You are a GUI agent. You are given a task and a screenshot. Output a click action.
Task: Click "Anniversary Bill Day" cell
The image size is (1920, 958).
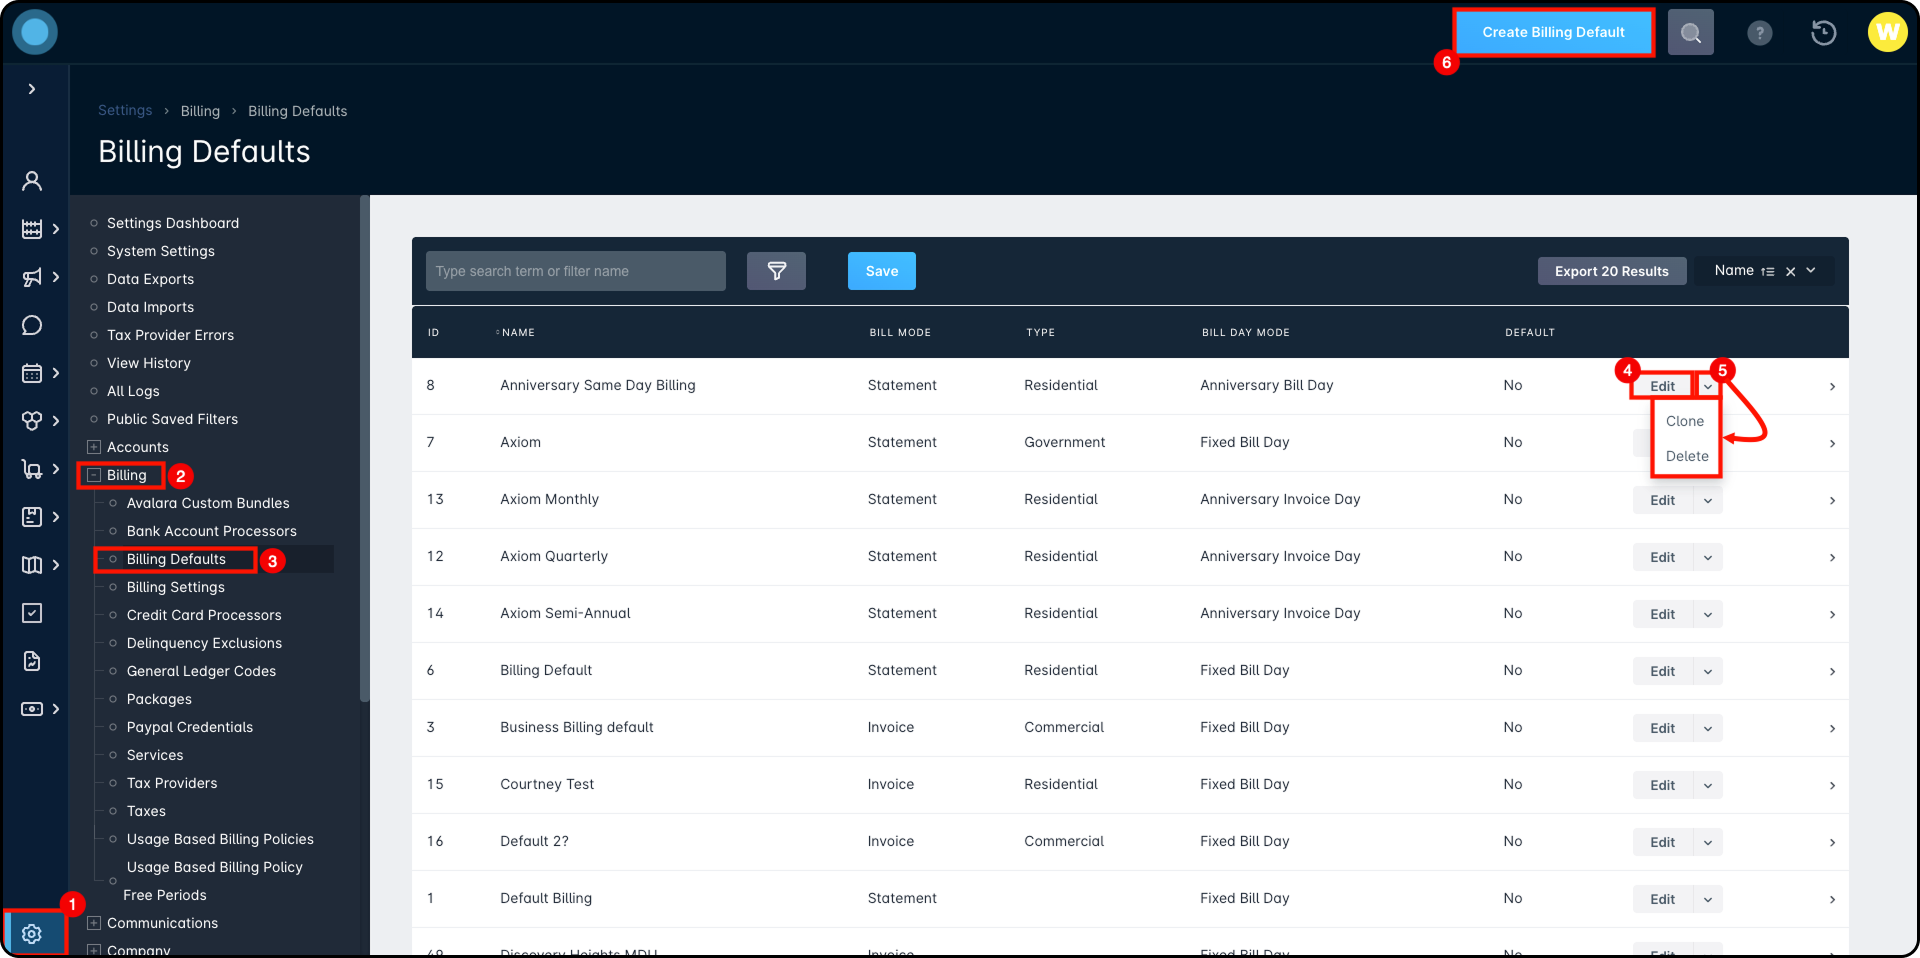(x=1267, y=385)
